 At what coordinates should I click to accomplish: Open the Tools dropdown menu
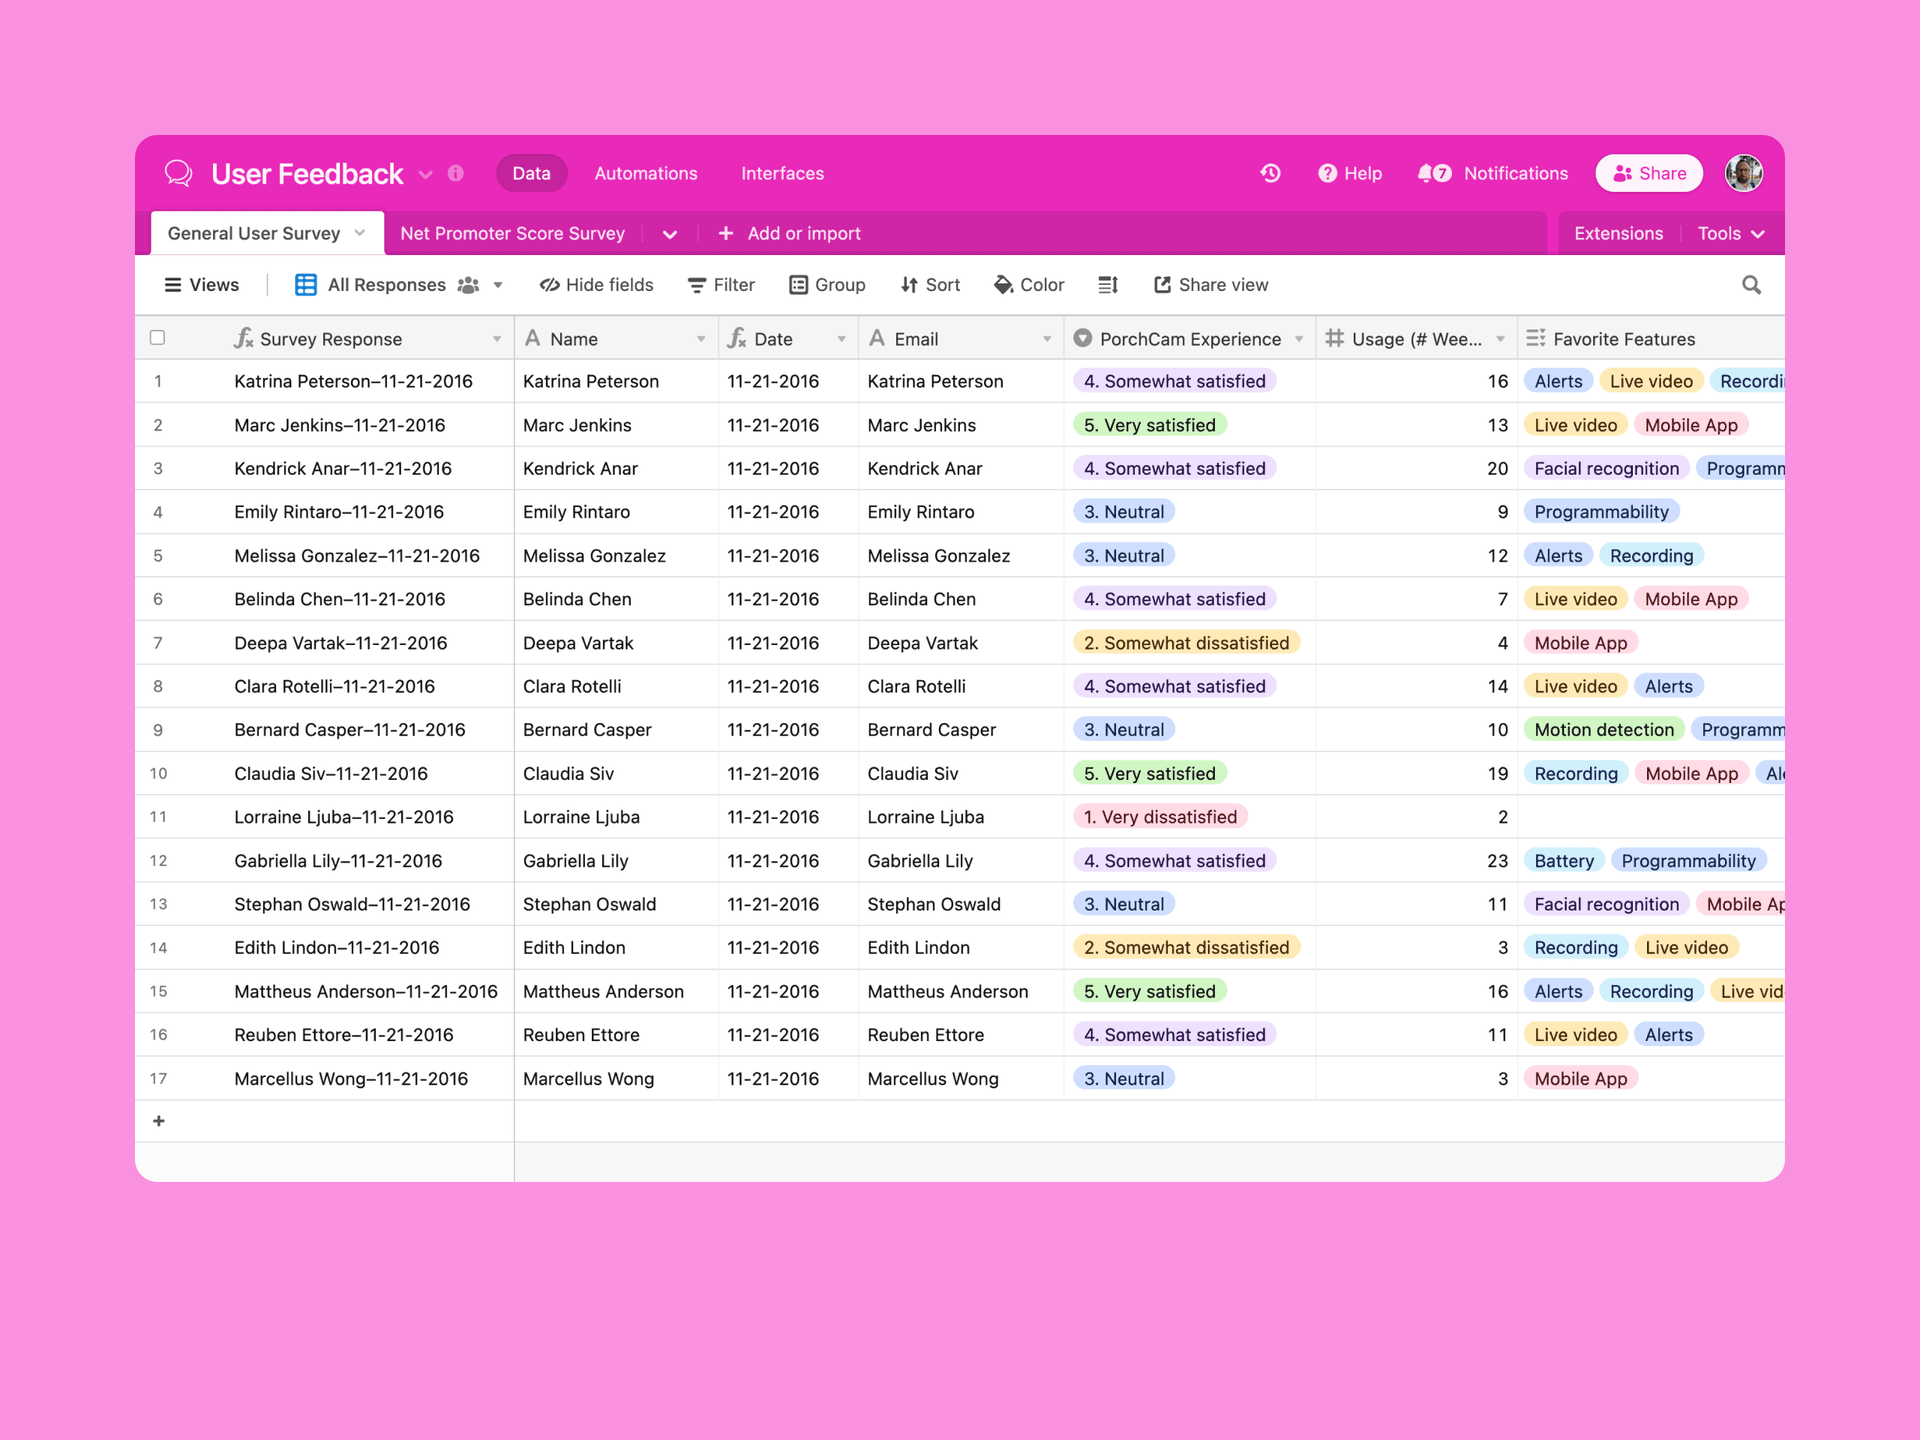coord(1731,233)
